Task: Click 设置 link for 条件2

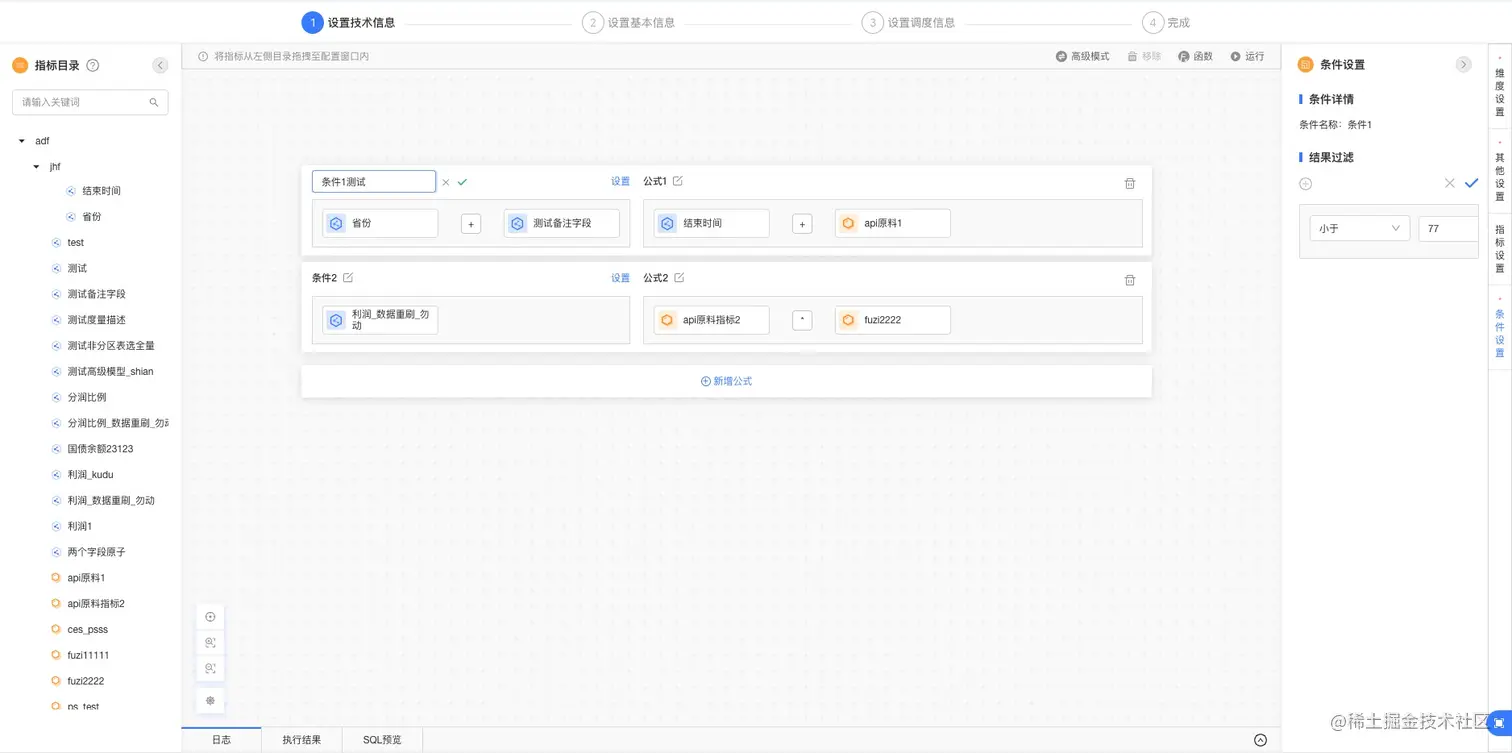Action: tap(621, 279)
